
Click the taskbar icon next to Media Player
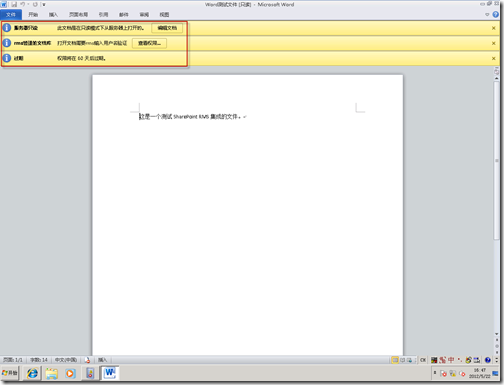click(x=90, y=373)
